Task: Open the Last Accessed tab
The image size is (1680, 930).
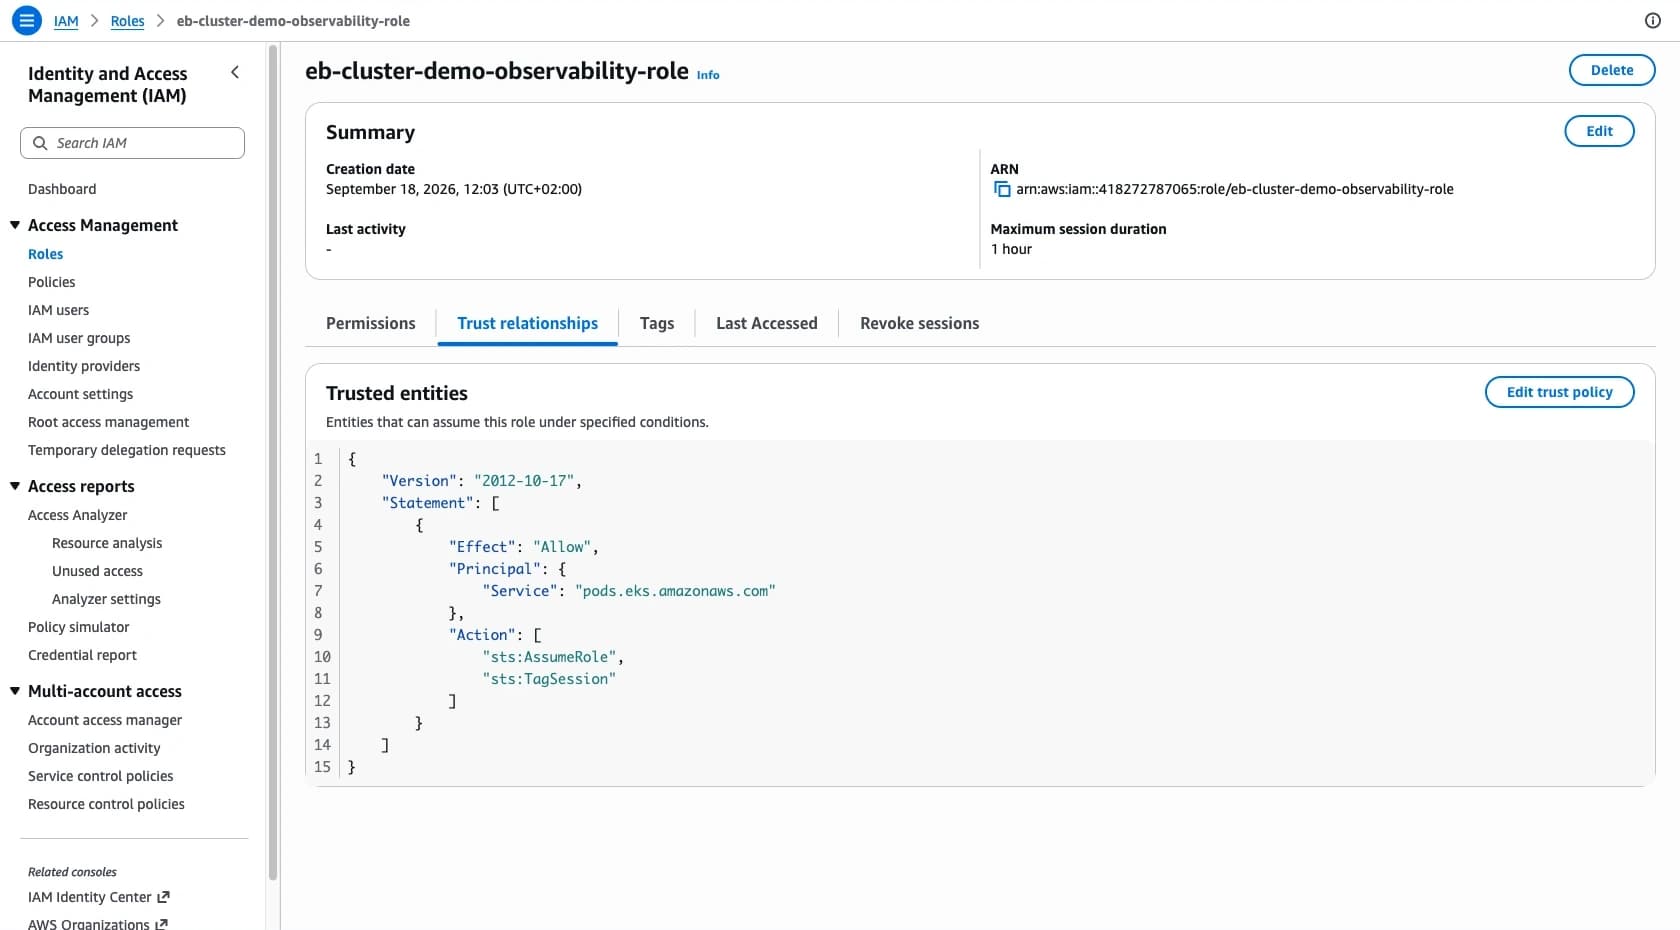Action: [767, 323]
